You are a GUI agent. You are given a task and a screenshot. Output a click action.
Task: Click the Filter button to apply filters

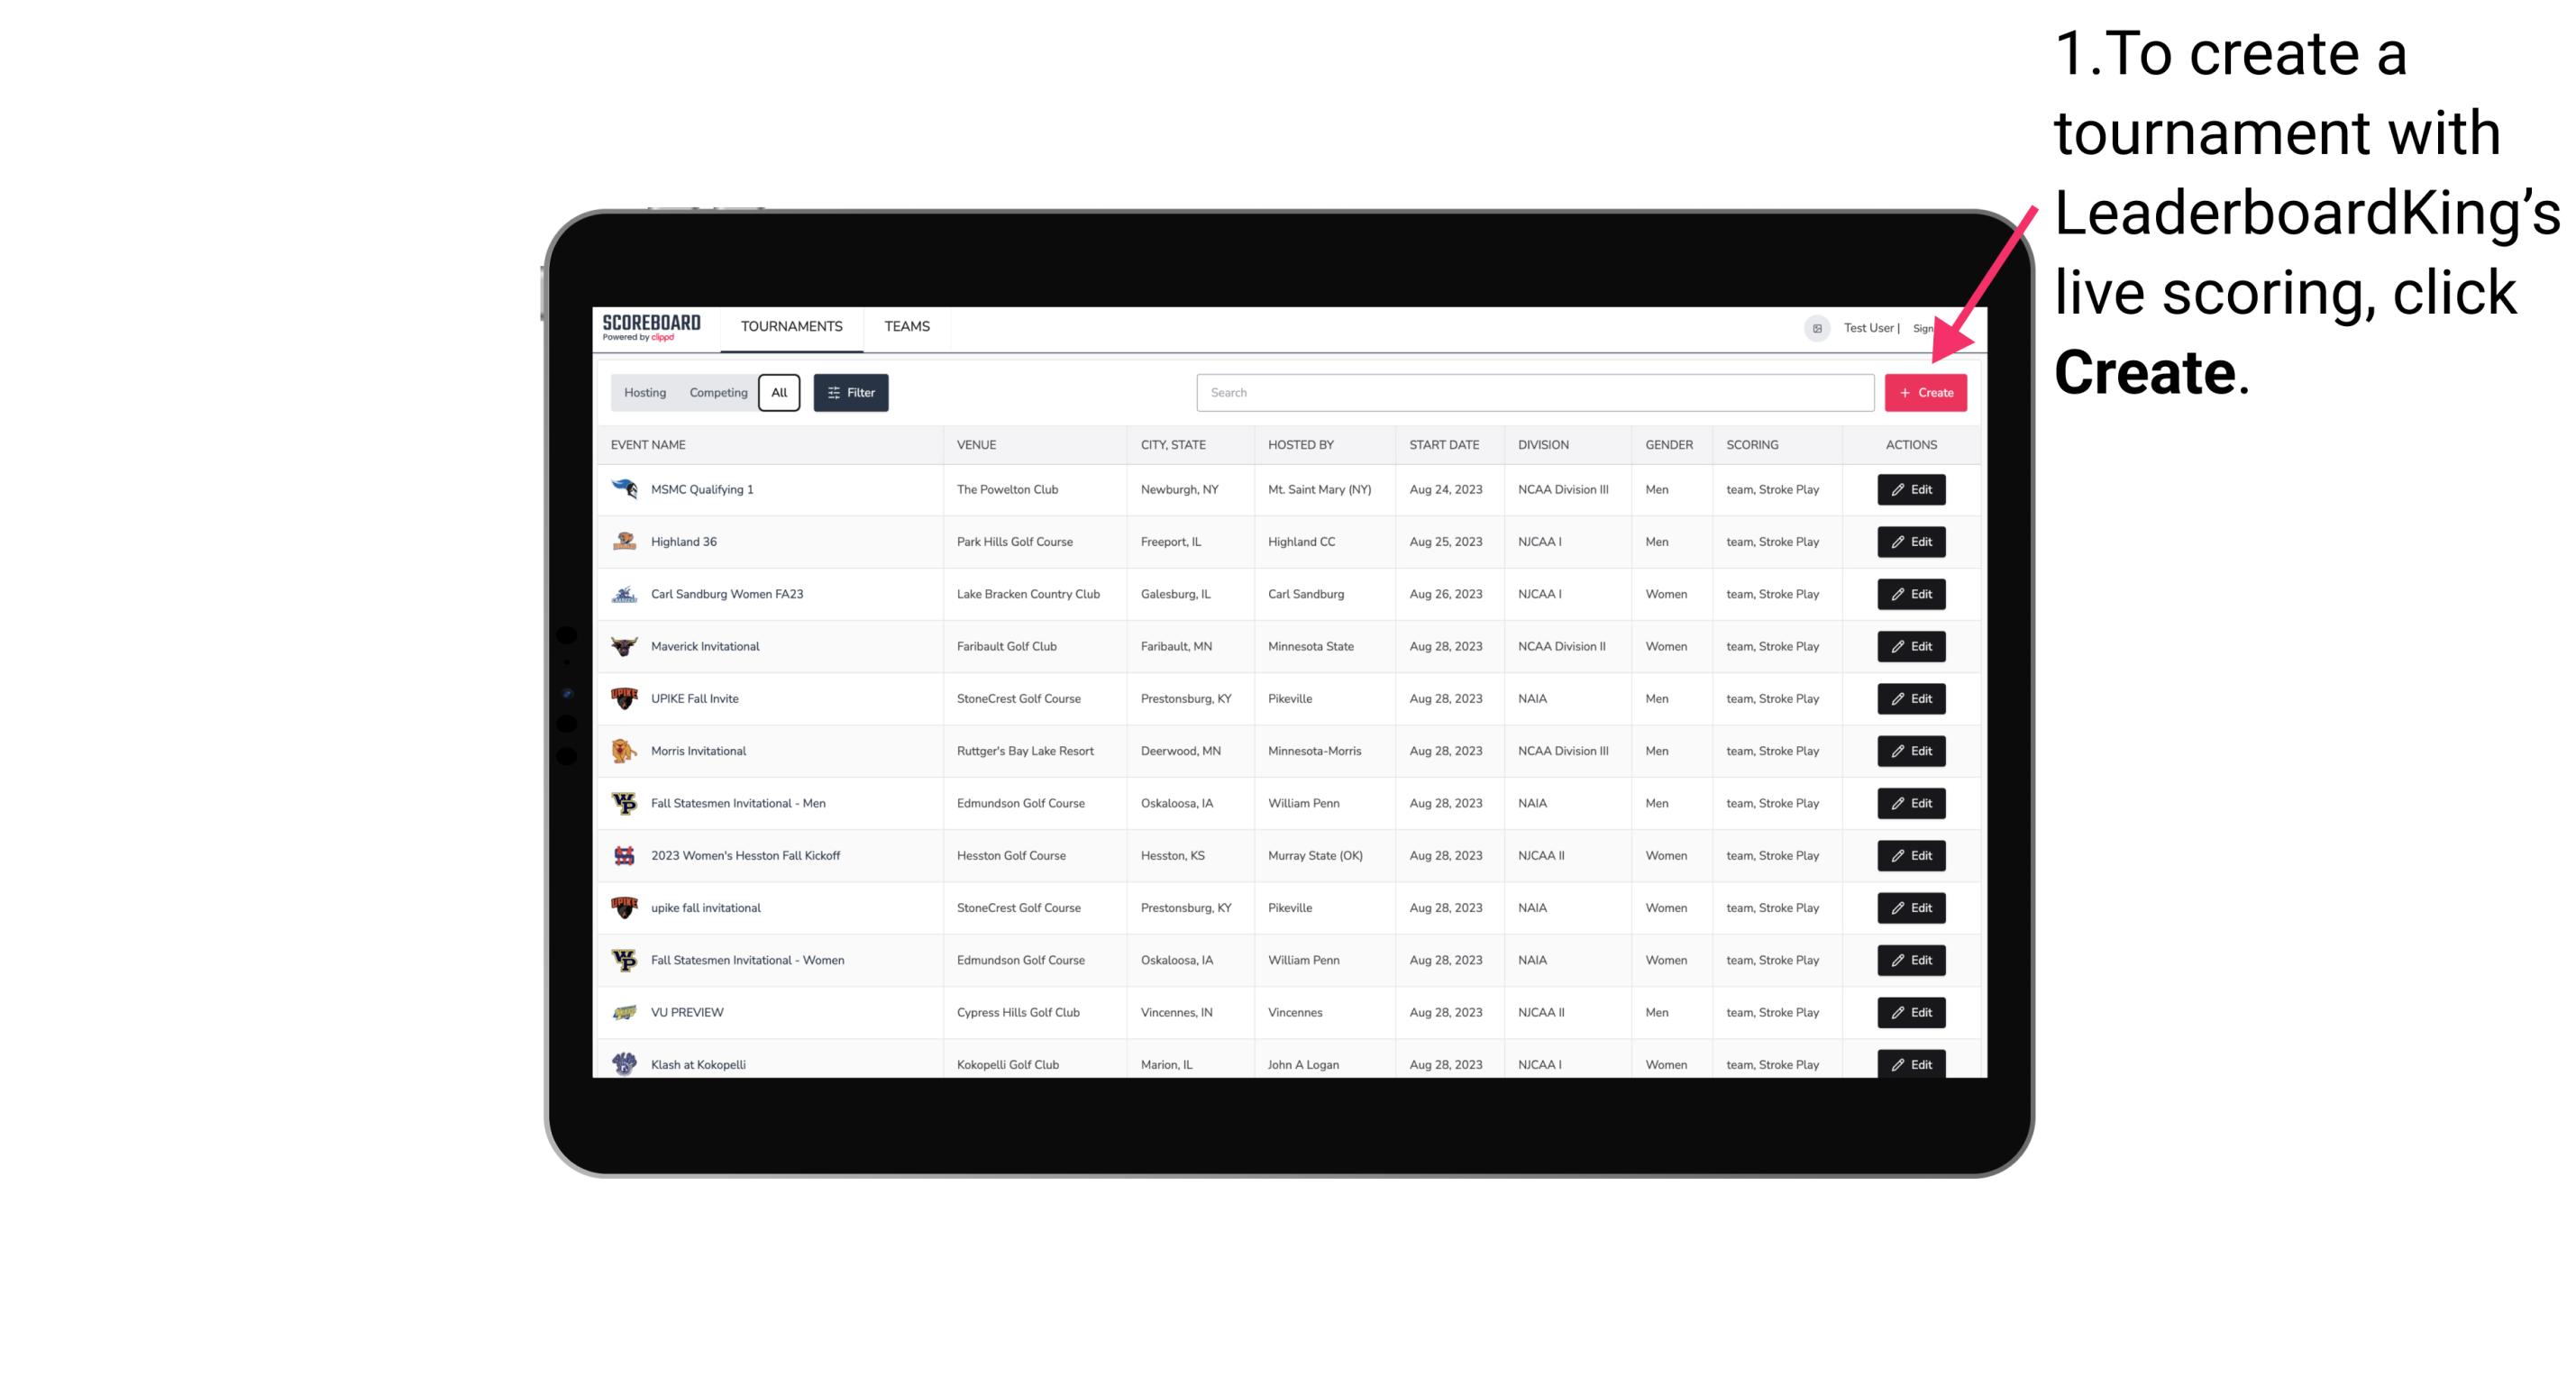pyautogui.click(x=850, y=391)
